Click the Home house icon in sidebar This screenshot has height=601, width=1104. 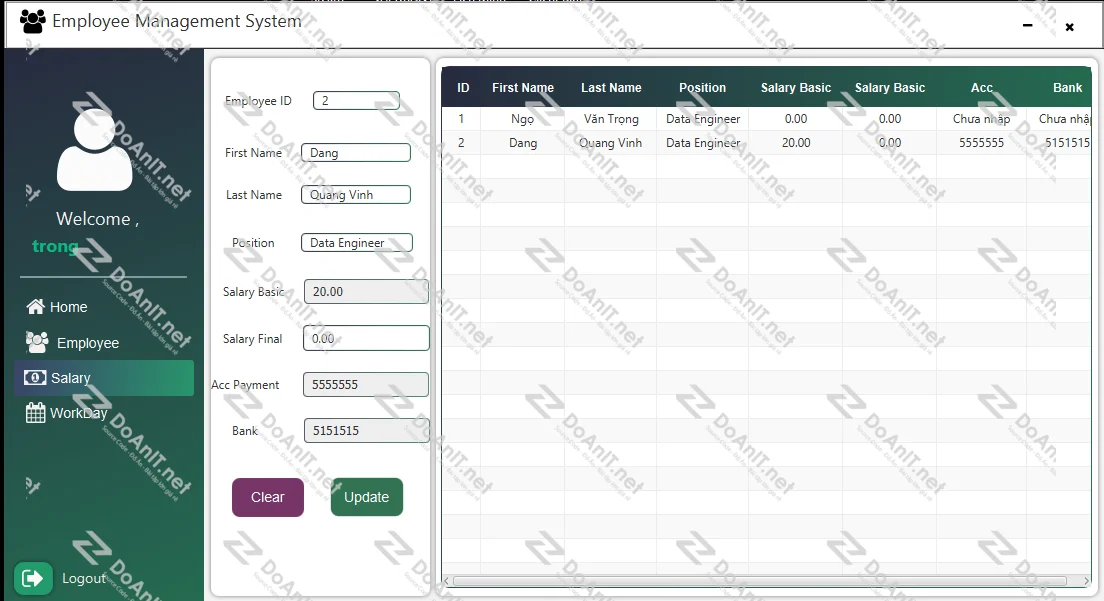tap(35, 307)
